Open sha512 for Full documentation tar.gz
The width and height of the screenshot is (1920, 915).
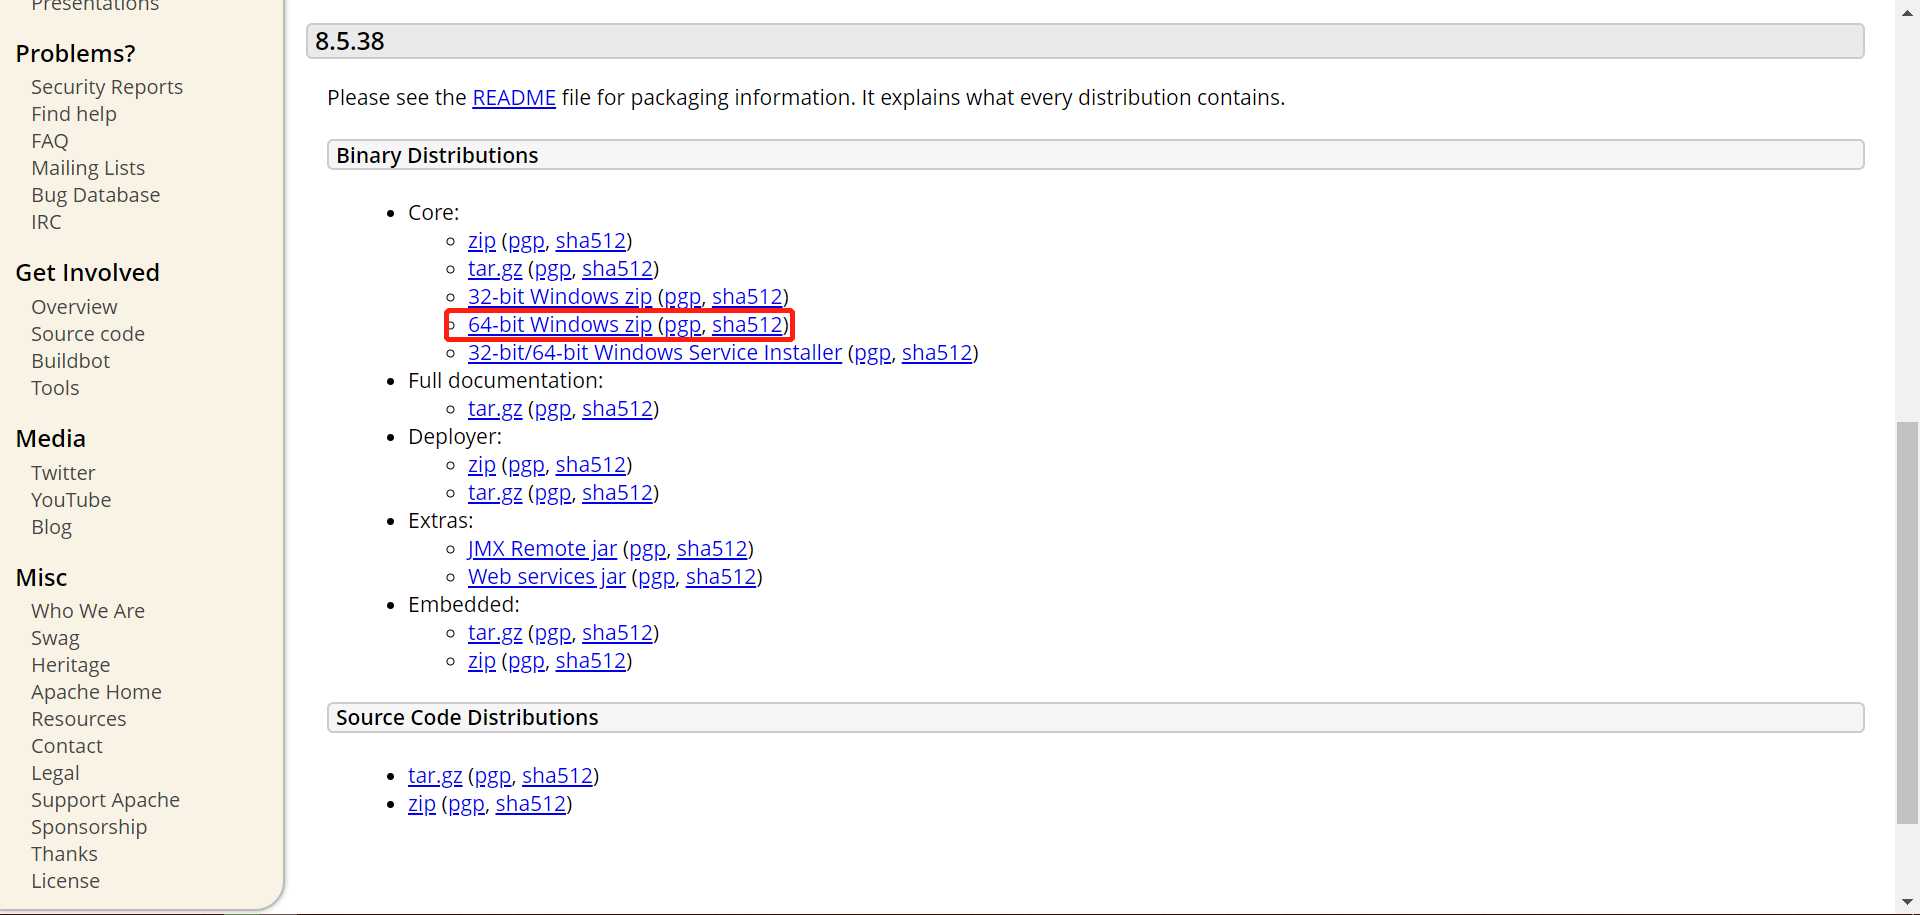617,409
